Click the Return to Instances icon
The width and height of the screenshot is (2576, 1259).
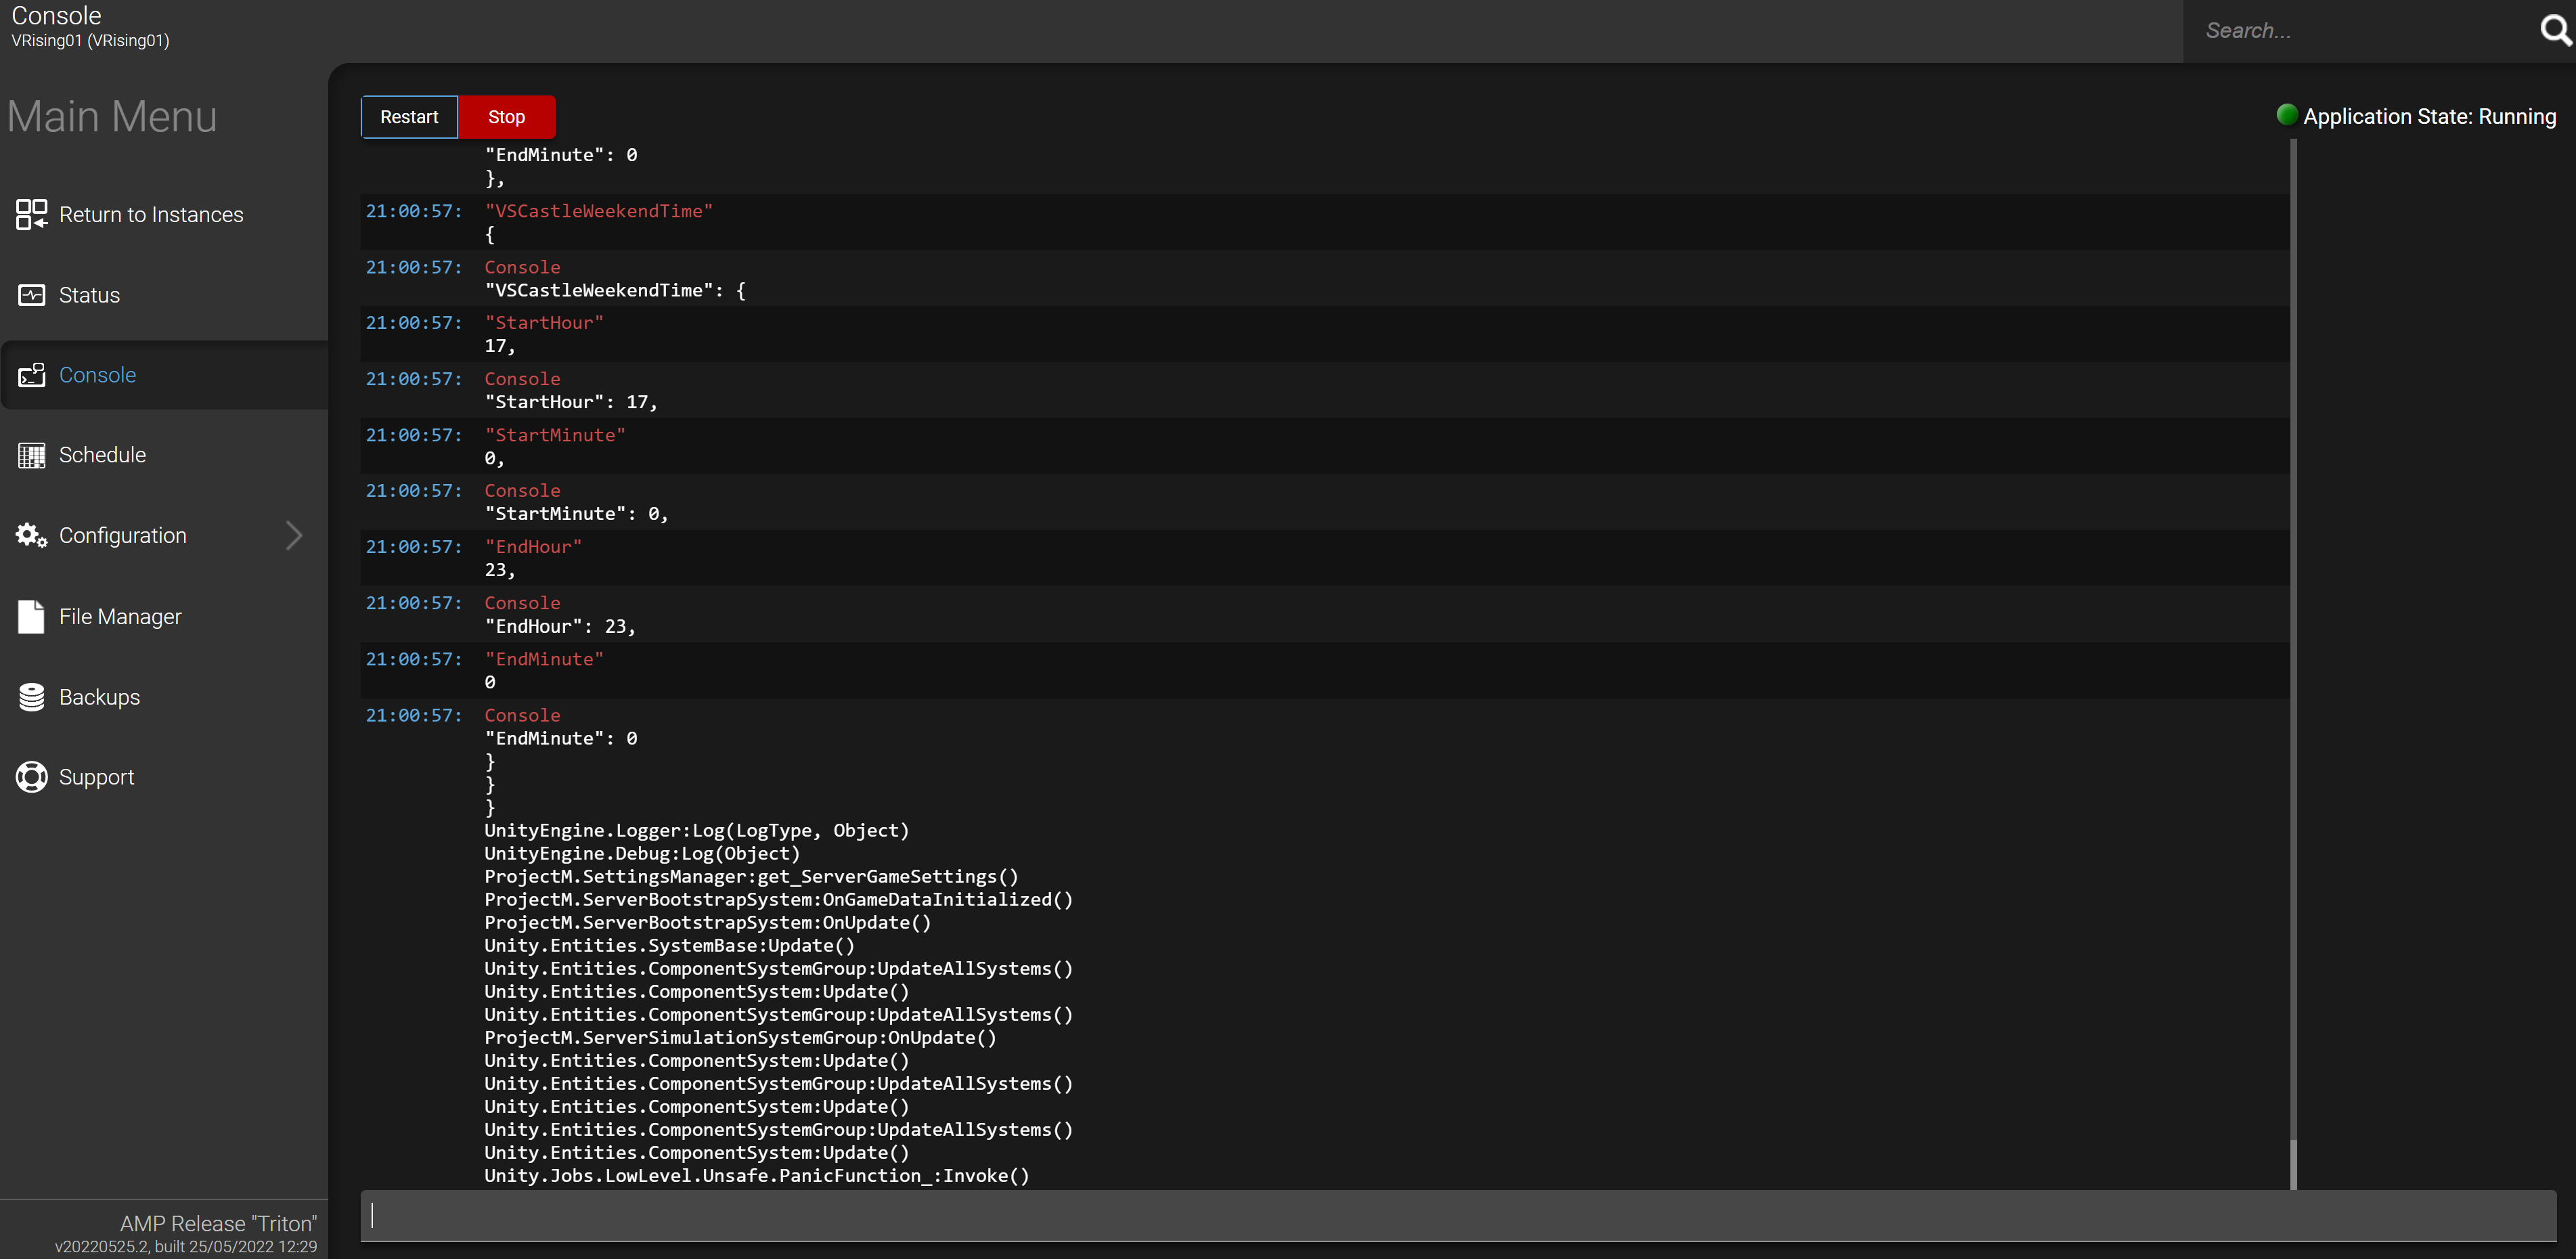(31, 214)
